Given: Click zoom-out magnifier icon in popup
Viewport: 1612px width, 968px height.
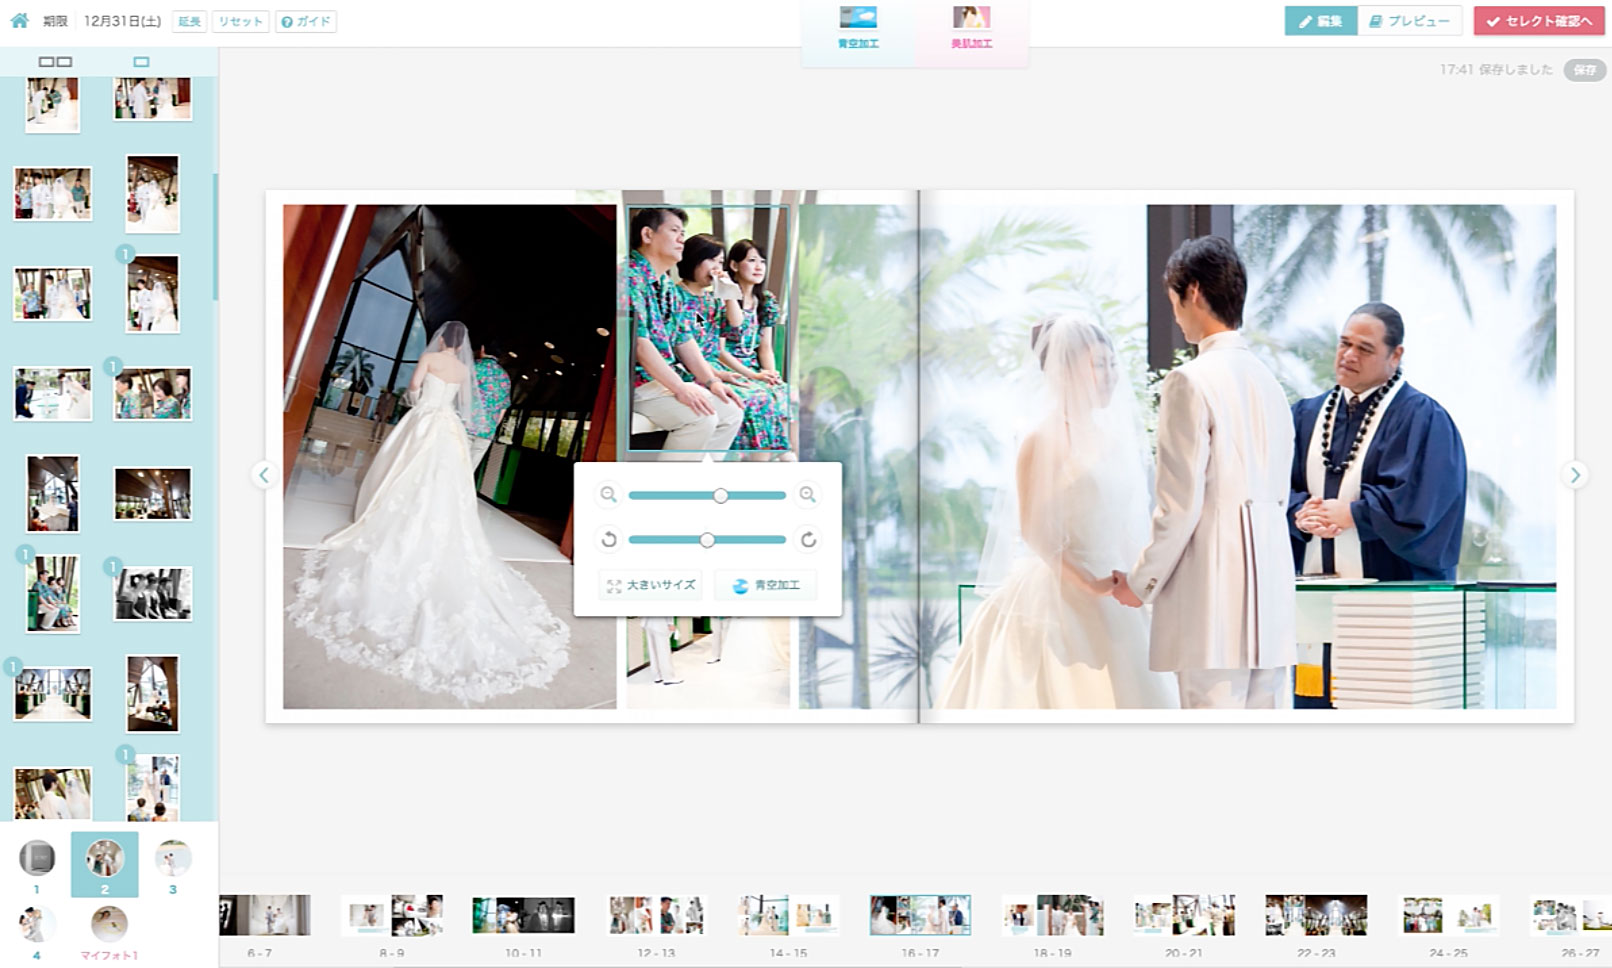Looking at the screenshot, I should tap(608, 494).
